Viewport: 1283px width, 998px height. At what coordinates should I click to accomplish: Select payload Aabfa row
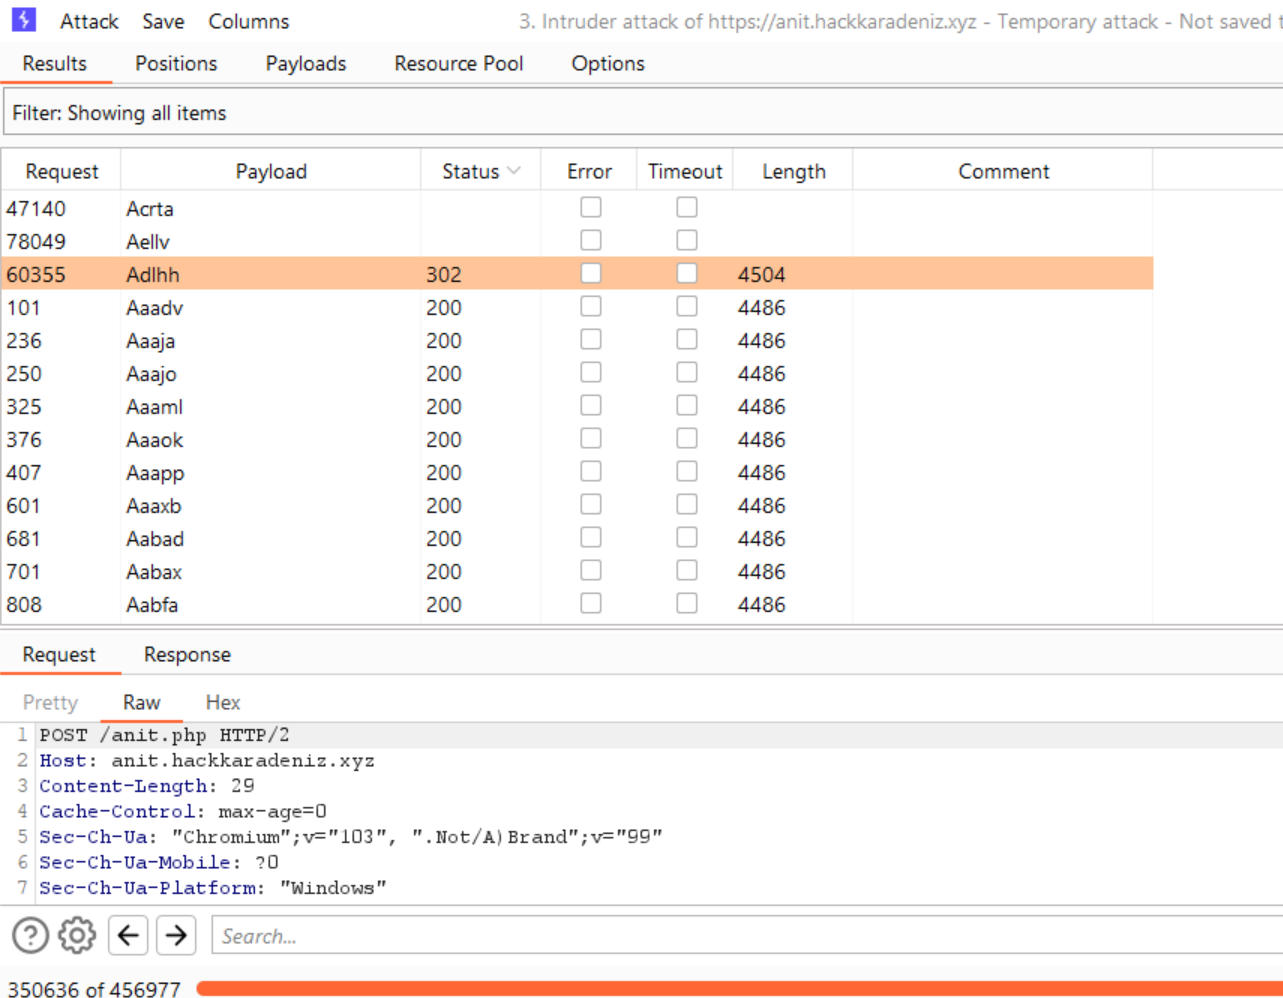click(x=577, y=604)
